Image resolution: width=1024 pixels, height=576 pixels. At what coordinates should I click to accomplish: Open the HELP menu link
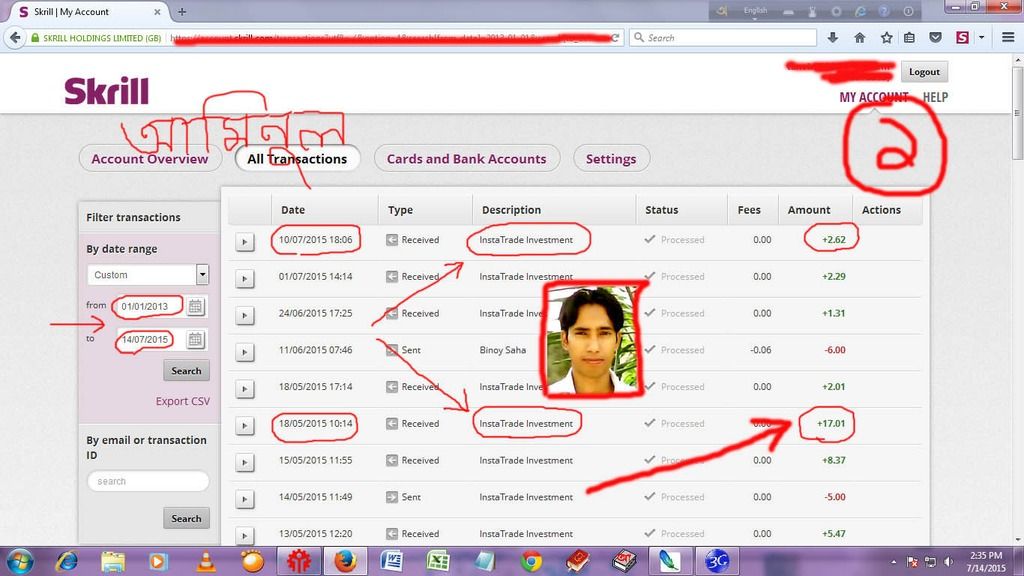click(935, 97)
